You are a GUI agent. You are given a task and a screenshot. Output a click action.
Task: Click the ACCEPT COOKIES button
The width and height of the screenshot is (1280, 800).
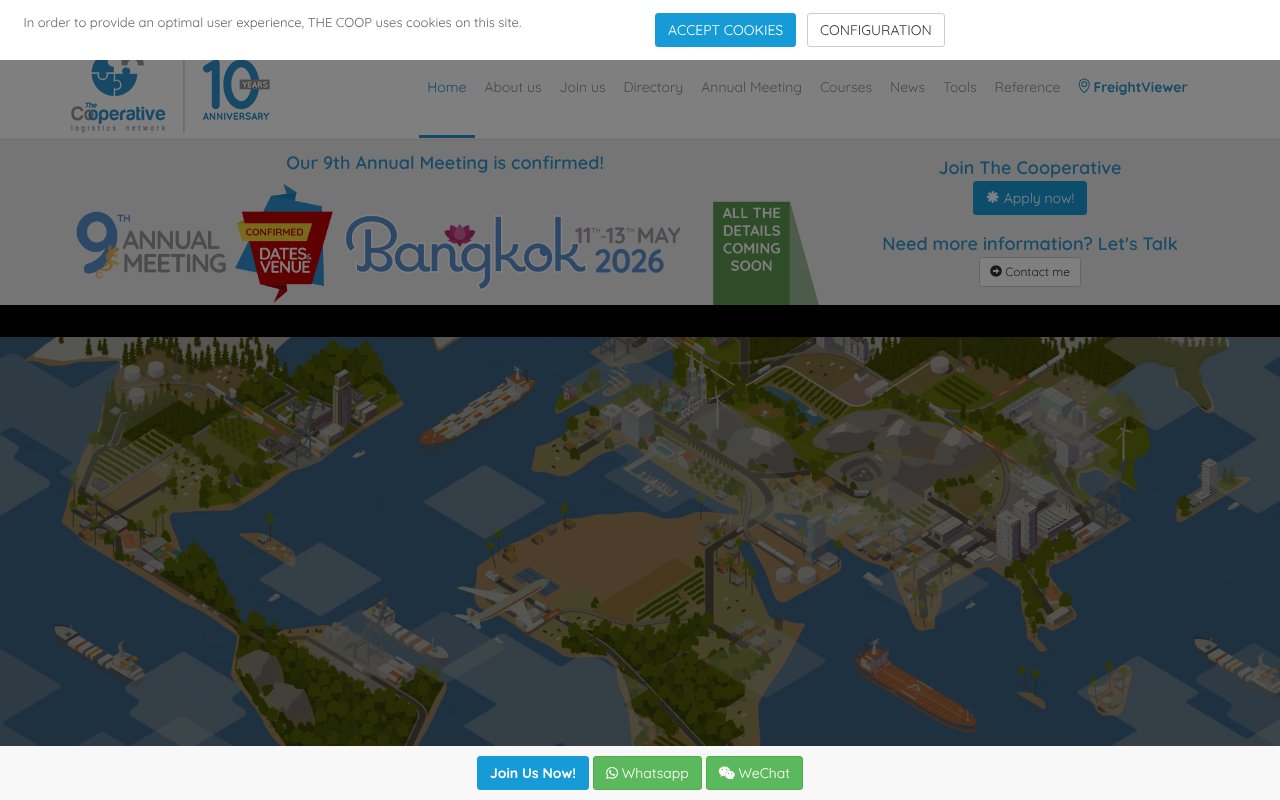click(725, 30)
